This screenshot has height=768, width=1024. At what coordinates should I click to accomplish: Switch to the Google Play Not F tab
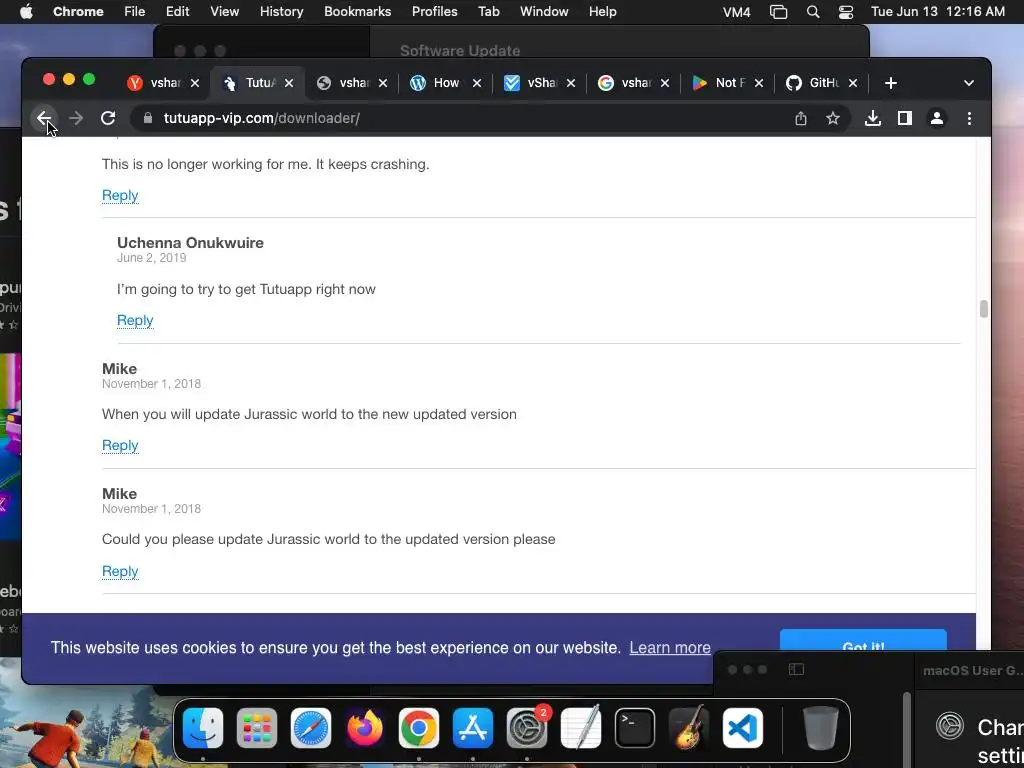pos(718,83)
